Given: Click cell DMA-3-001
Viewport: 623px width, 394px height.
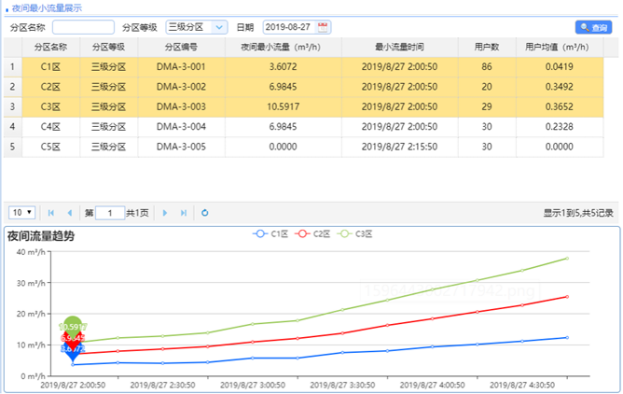Looking at the screenshot, I should (181, 67).
